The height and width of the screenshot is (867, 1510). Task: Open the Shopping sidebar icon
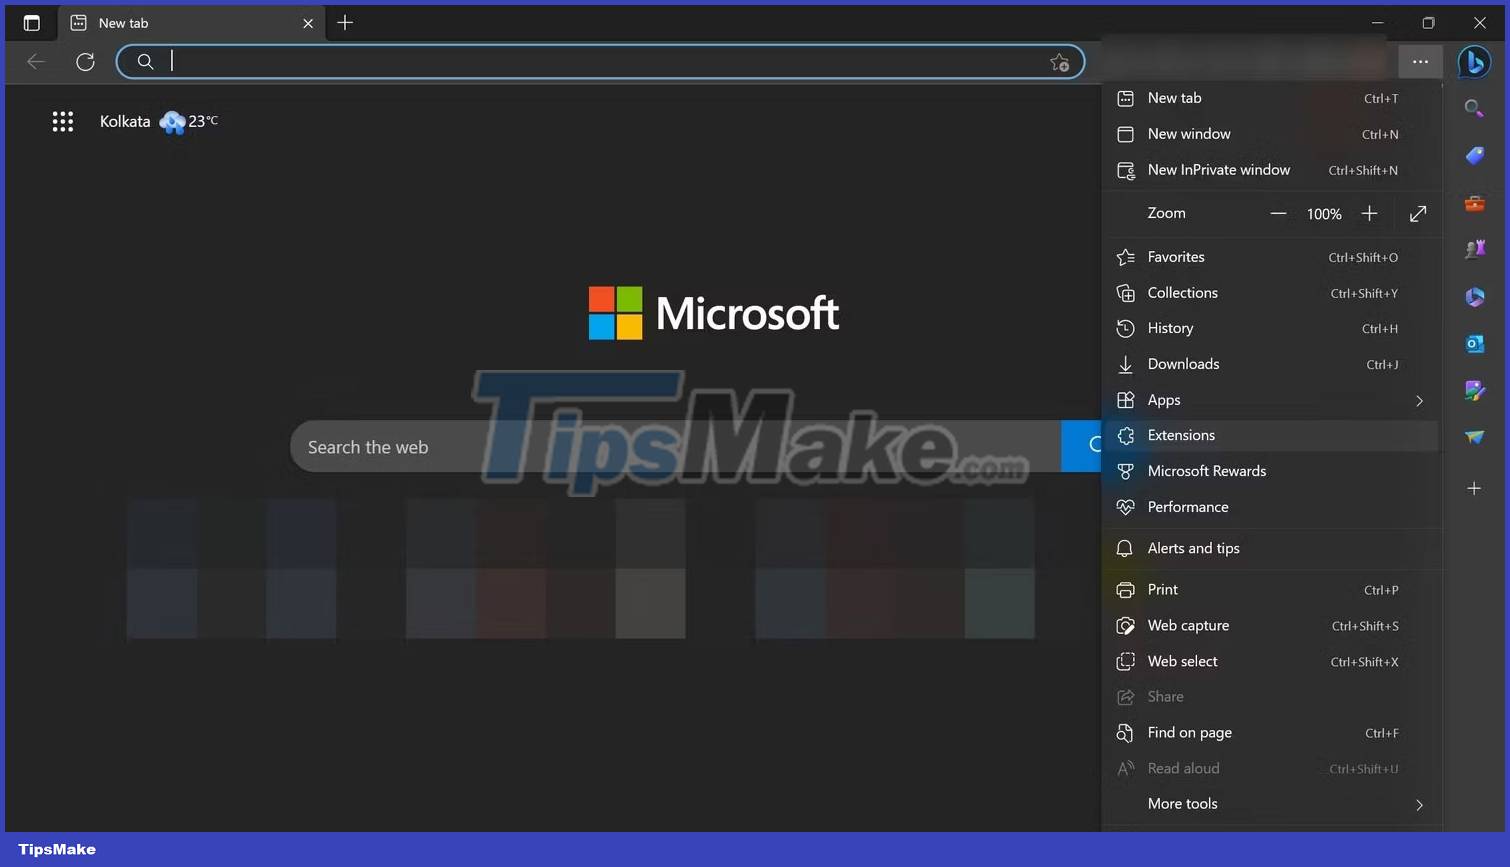(x=1475, y=155)
